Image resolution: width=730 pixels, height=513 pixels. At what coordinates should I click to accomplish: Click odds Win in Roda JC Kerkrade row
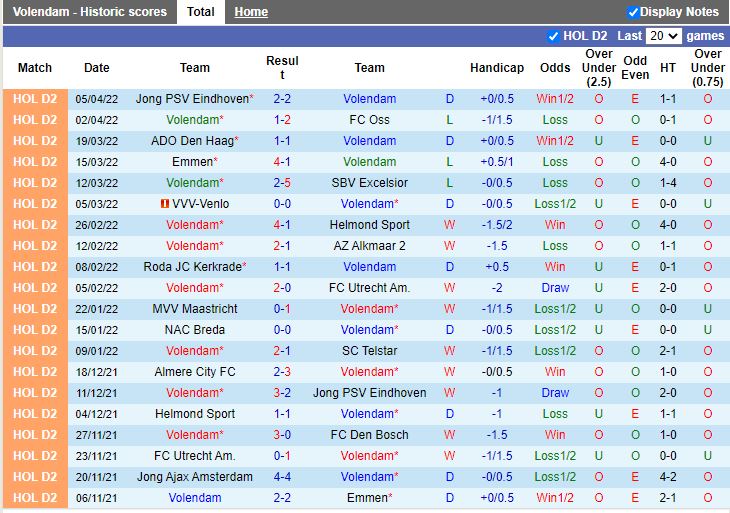click(555, 267)
